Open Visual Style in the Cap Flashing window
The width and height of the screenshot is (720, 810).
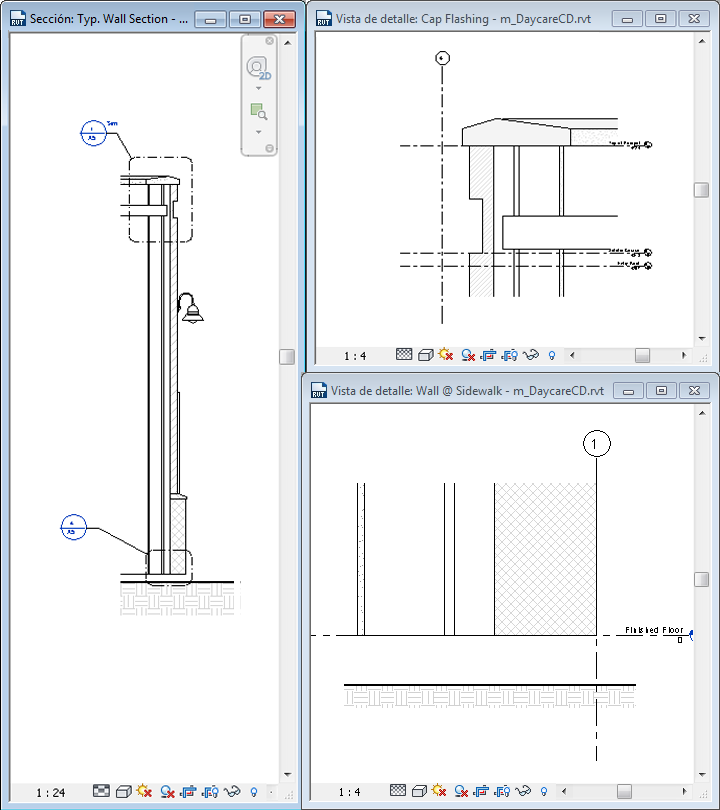point(426,355)
